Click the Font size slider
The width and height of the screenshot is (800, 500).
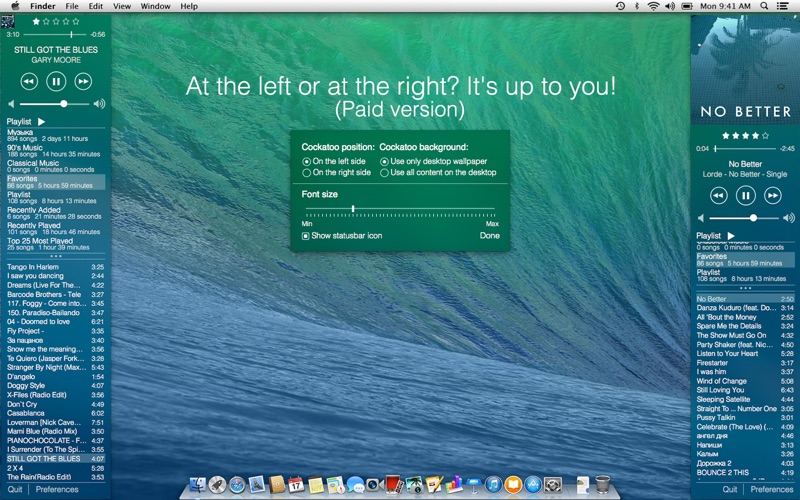point(400,209)
